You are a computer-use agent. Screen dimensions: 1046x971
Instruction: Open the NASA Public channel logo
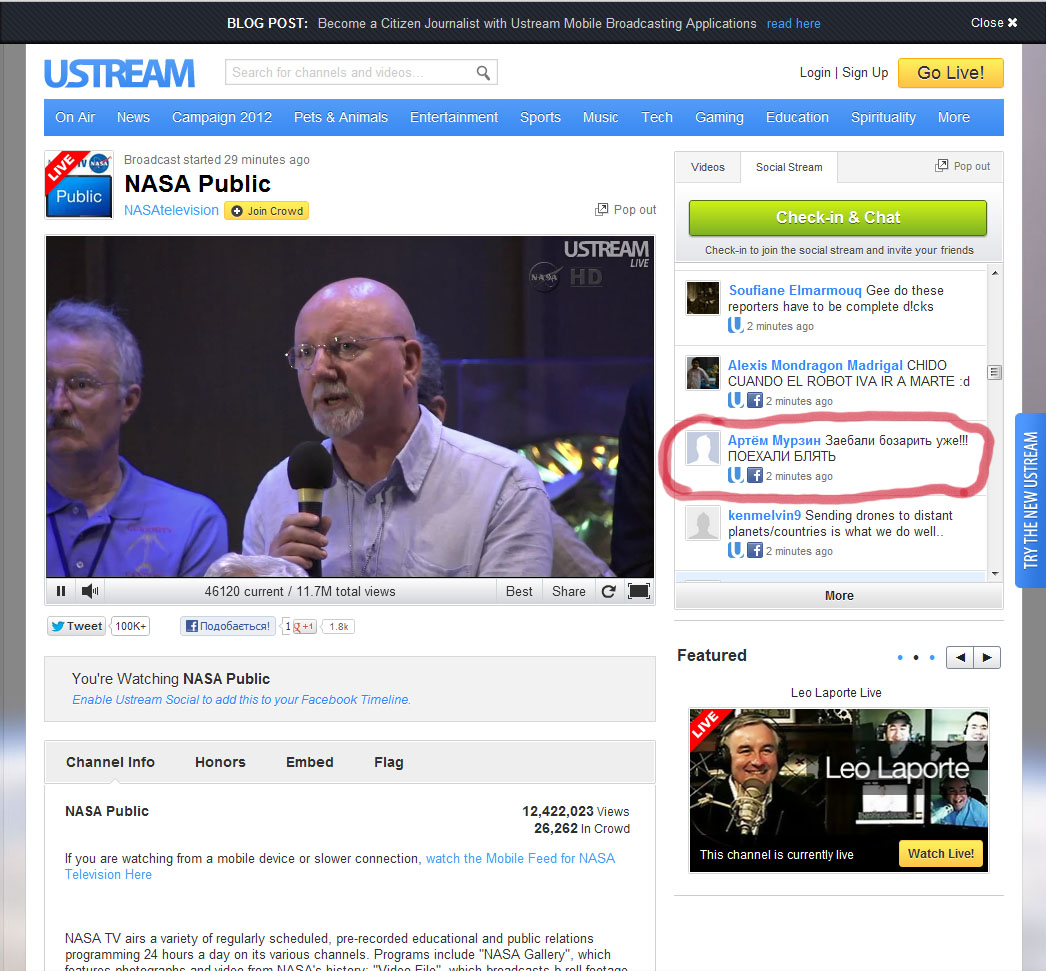point(79,185)
